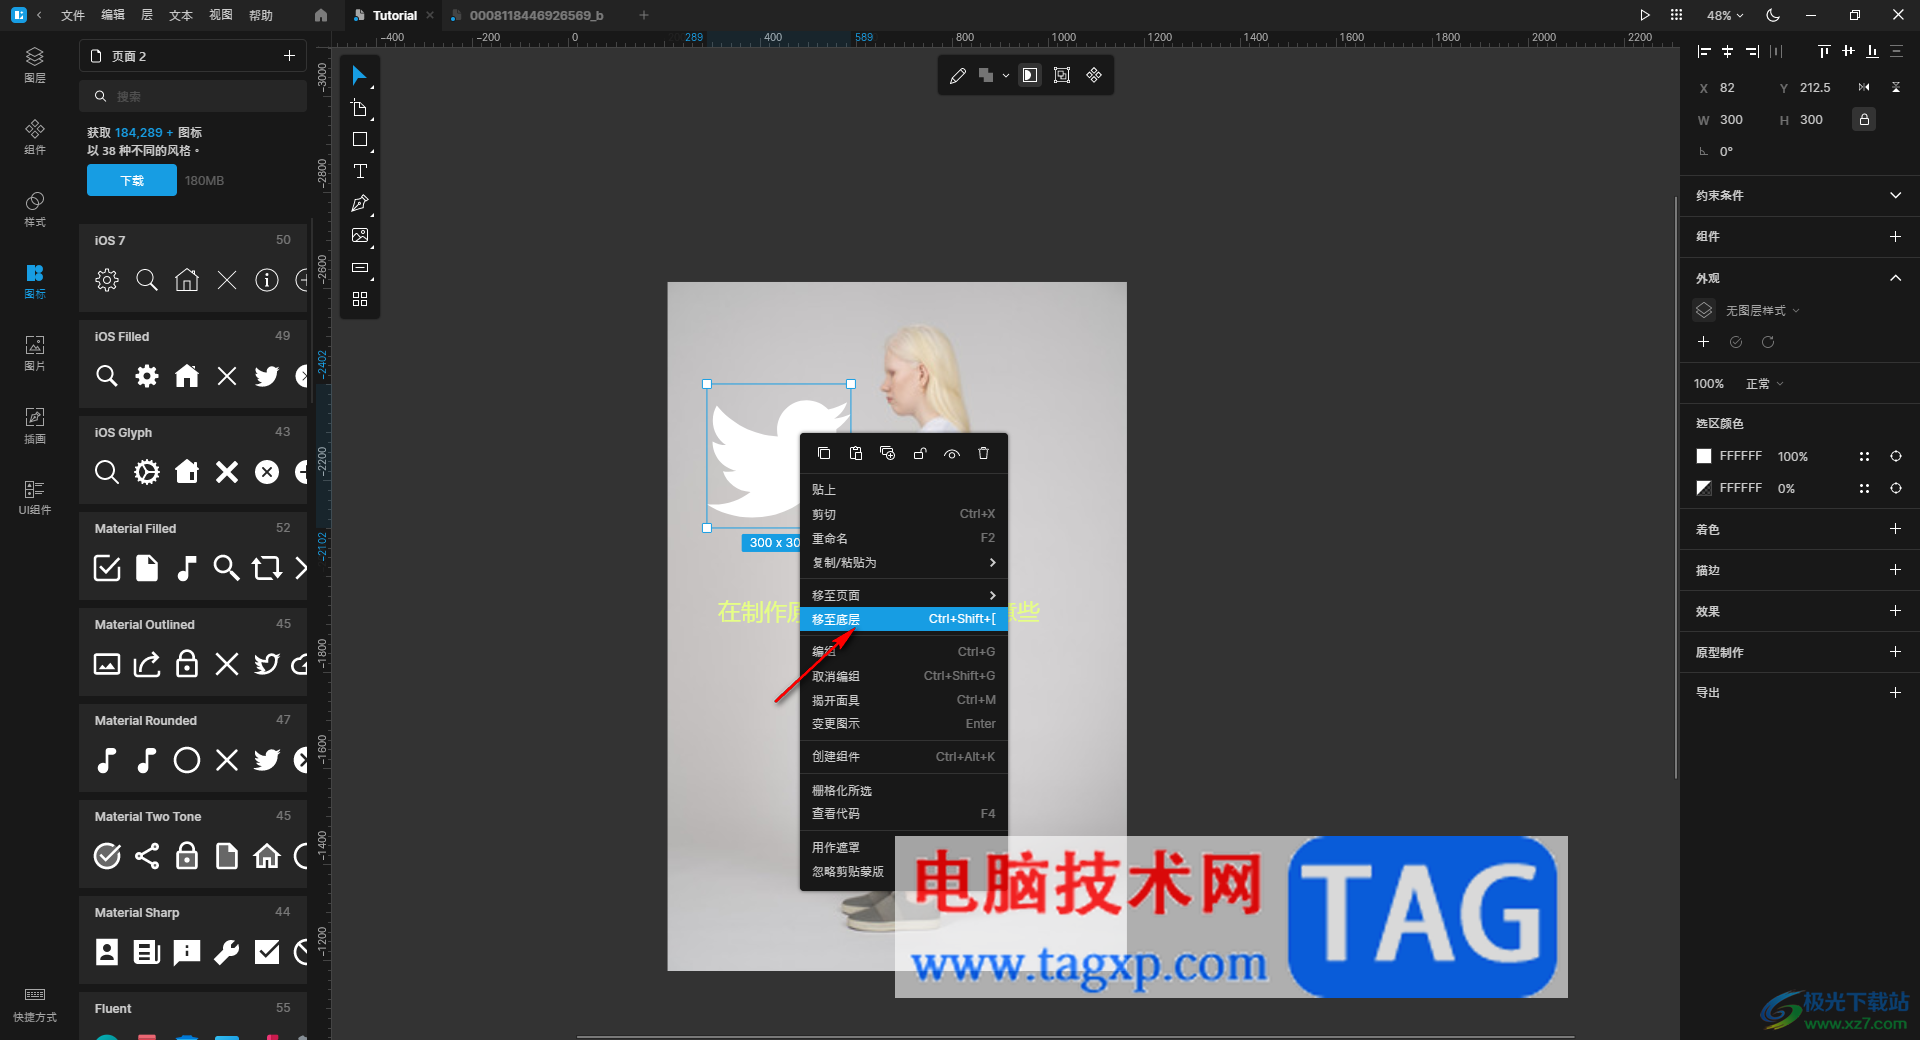Click the first FFFFFF 100% color swatch
The height and width of the screenshot is (1040, 1920).
point(1704,456)
